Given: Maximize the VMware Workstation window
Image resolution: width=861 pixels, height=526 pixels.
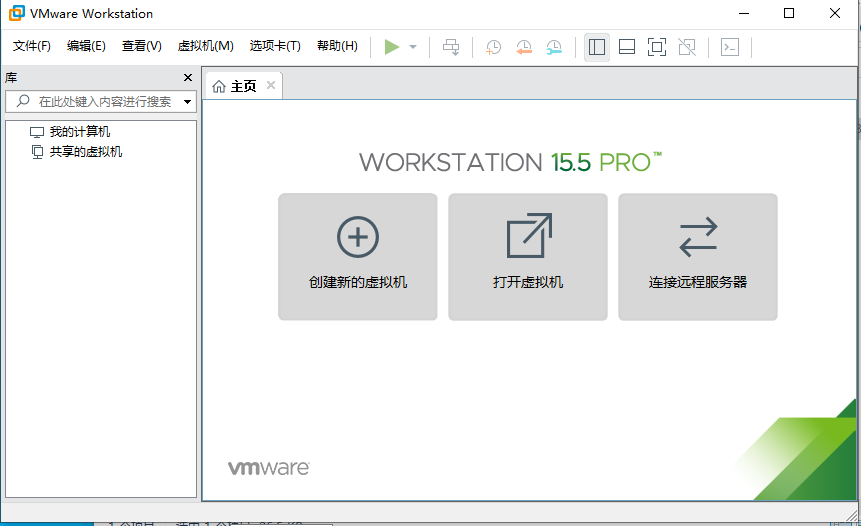Looking at the screenshot, I should coord(789,13).
